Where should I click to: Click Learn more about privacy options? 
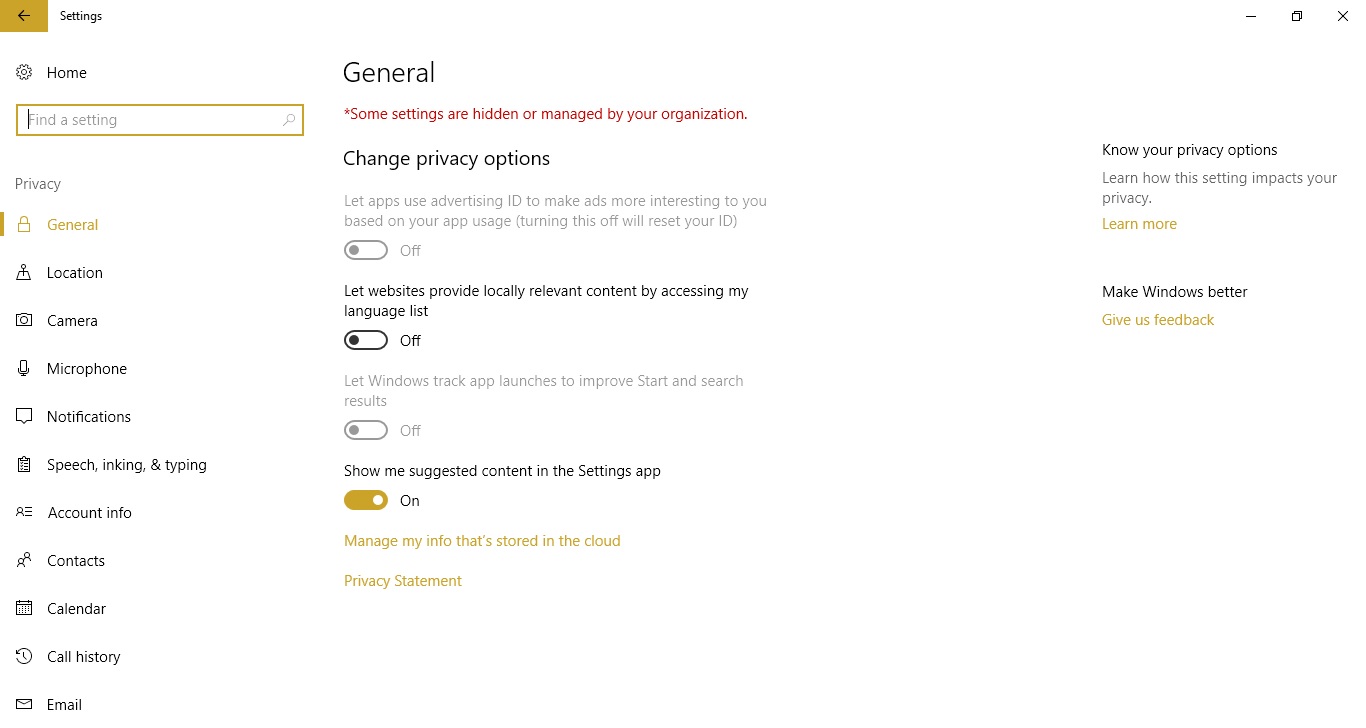[1139, 224]
